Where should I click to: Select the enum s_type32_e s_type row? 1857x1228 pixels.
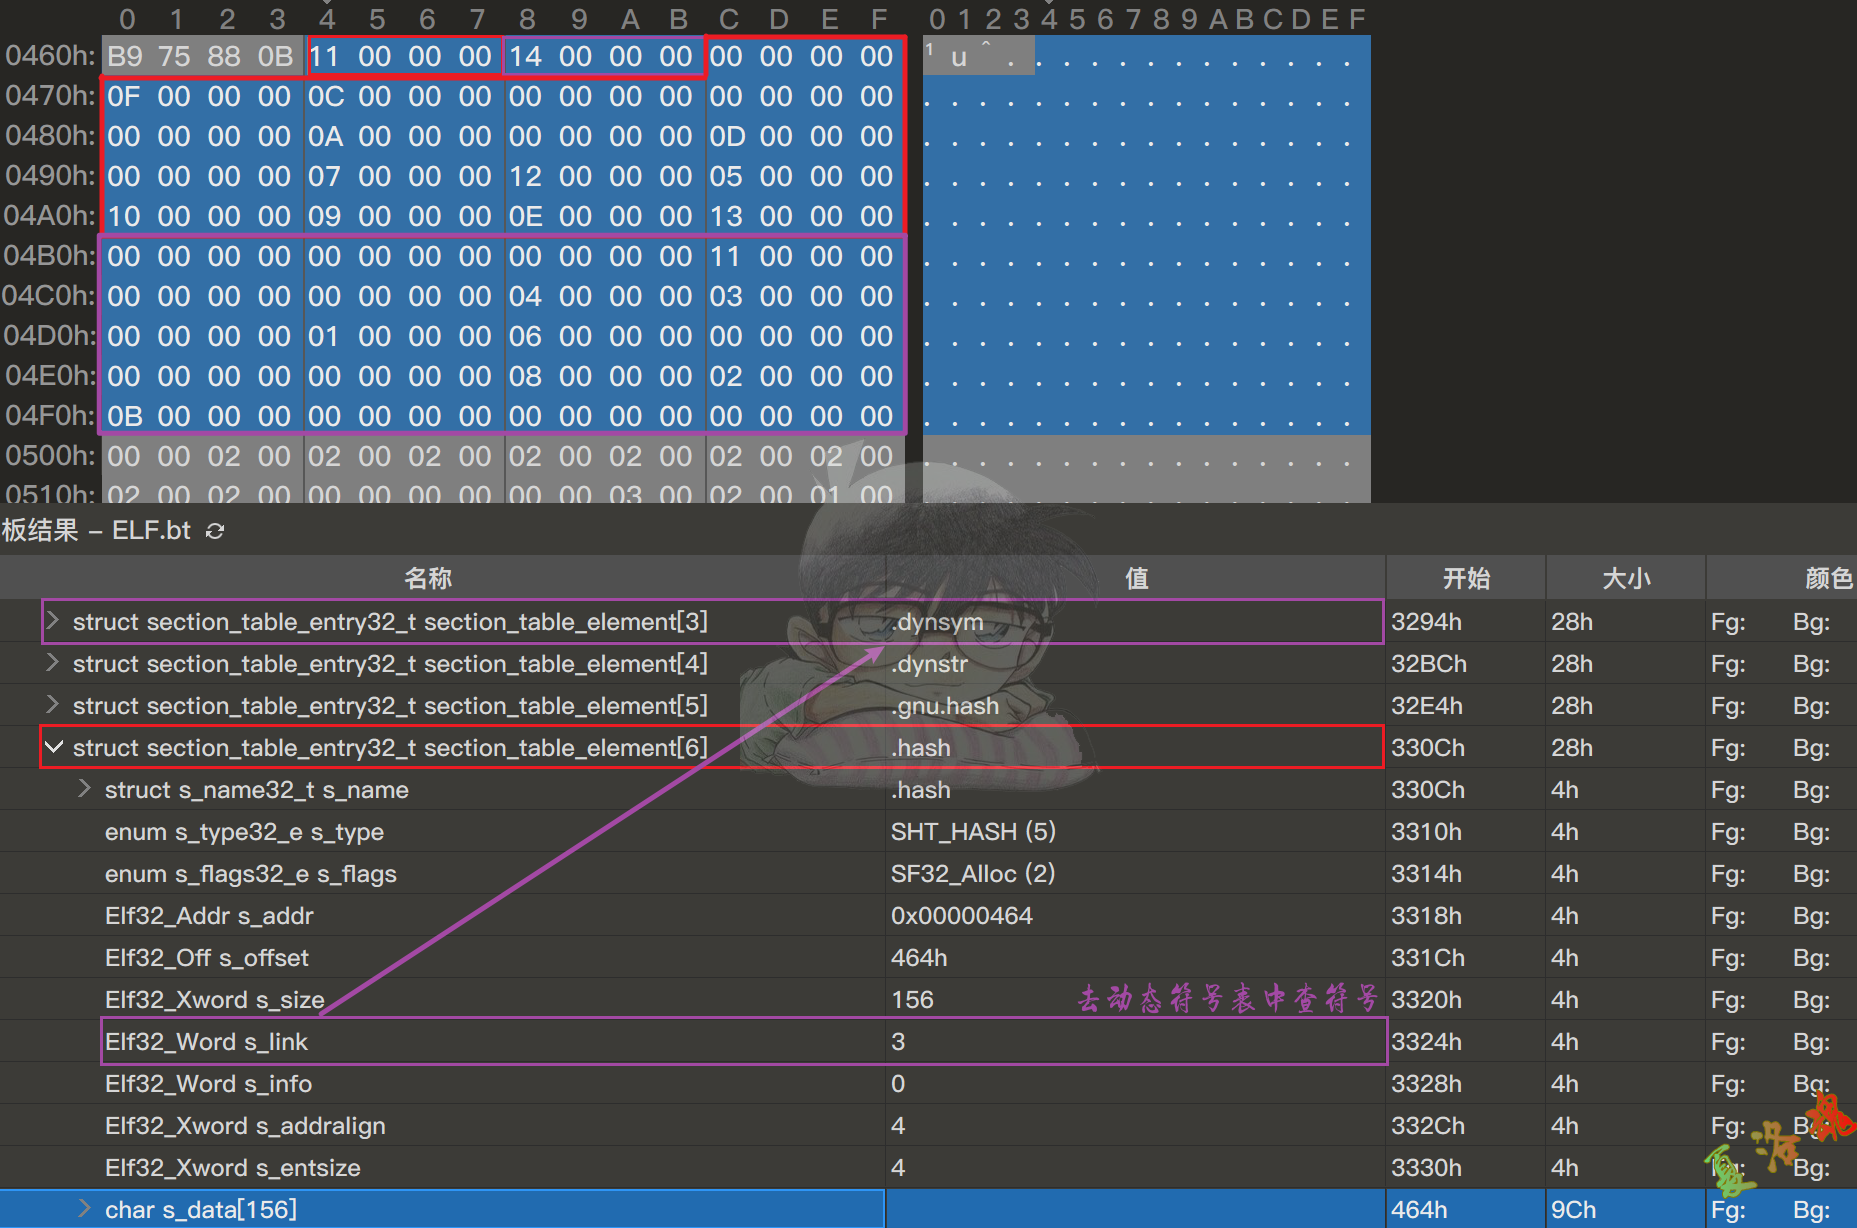click(244, 832)
